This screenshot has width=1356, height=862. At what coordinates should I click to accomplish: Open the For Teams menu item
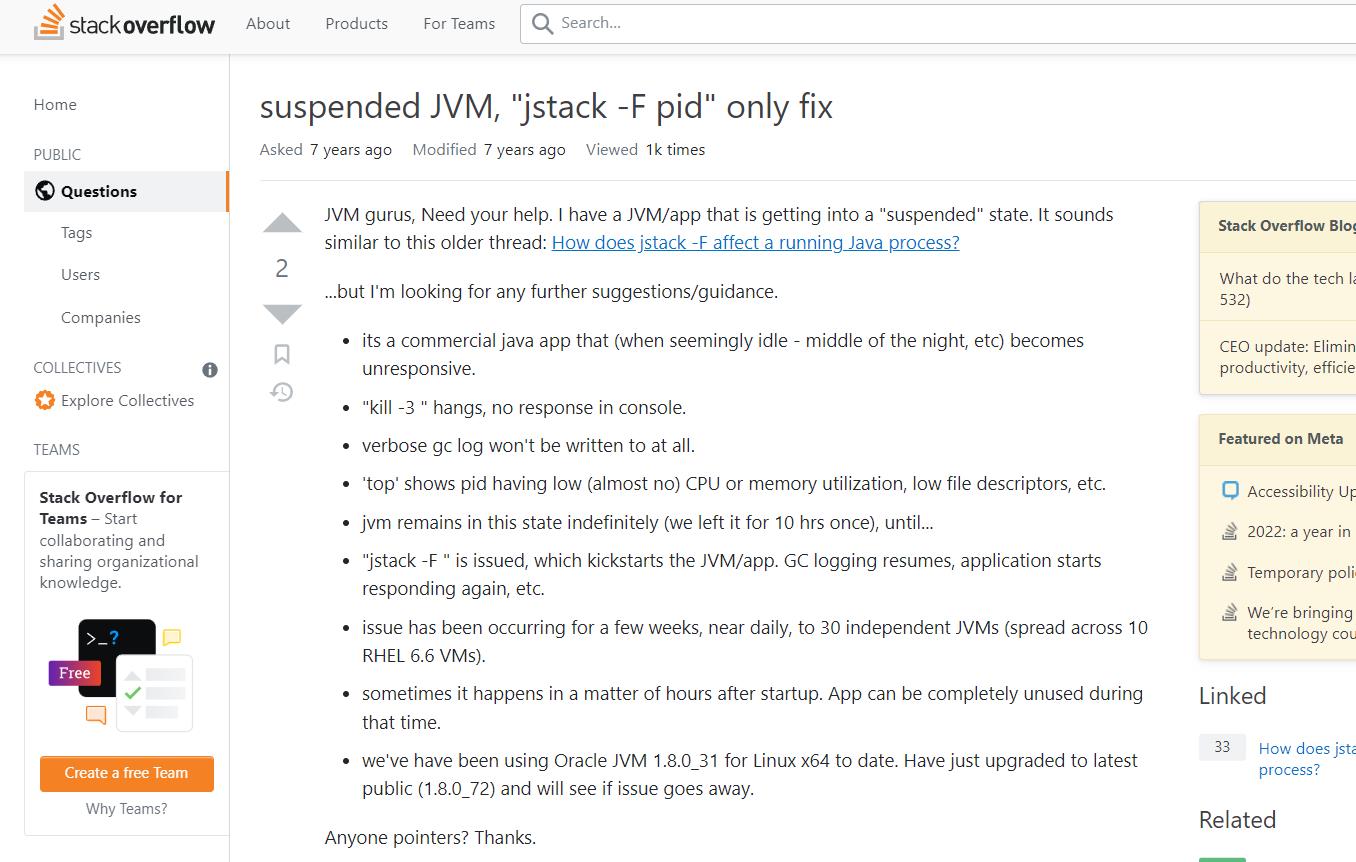[459, 23]
